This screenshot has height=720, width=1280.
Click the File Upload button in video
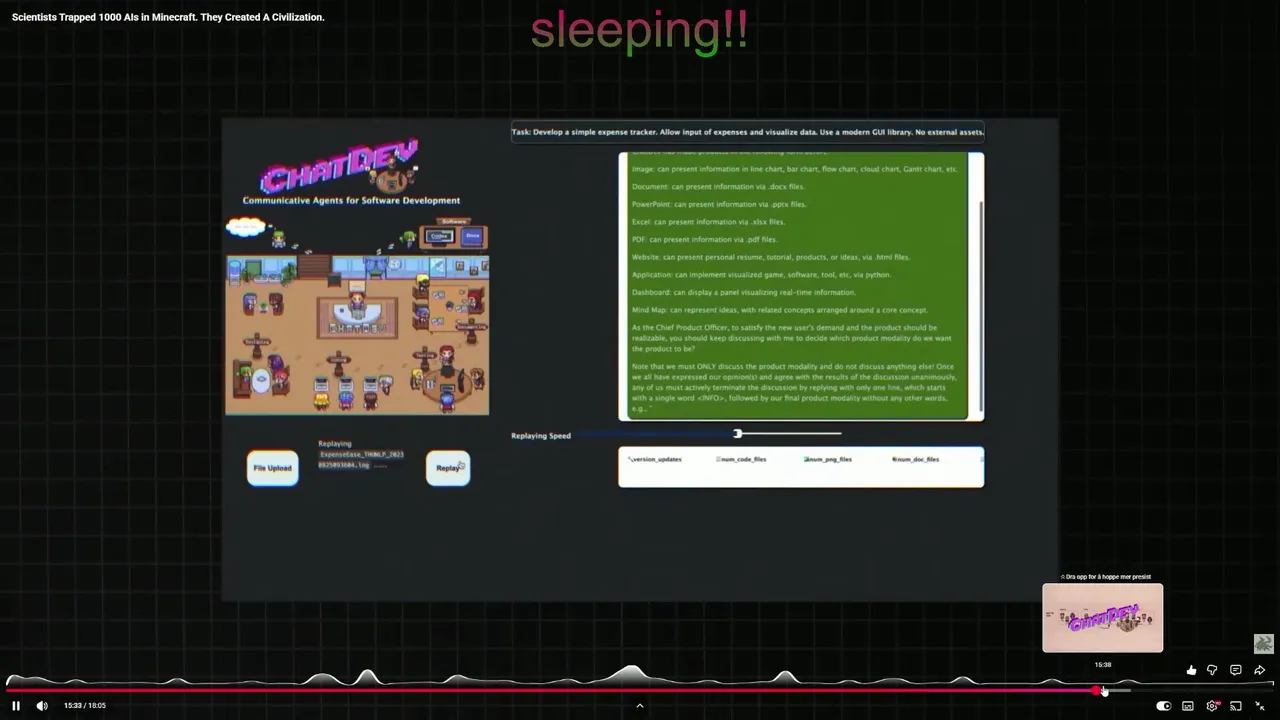click(x=273, y=468)
